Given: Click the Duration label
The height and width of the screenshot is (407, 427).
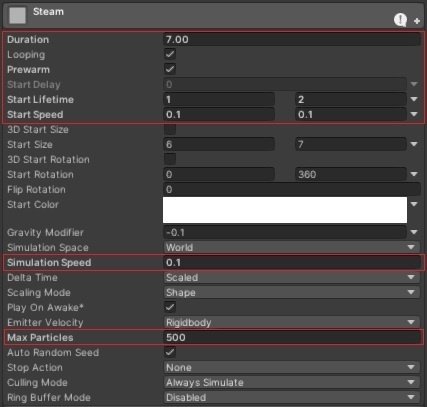Looking at the screenshot, I should coord(28,39).
